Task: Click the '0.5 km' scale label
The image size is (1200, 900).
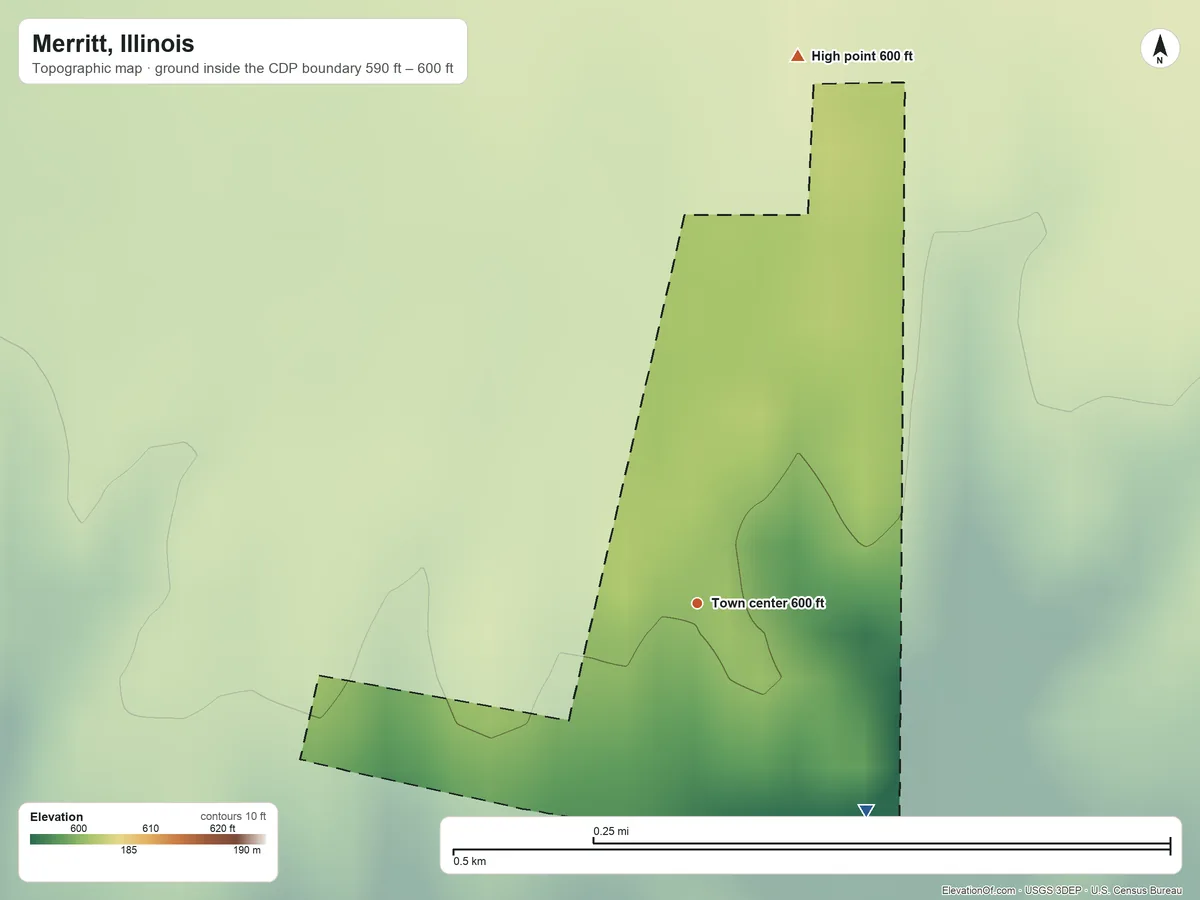Action: (x=470, y=861)
